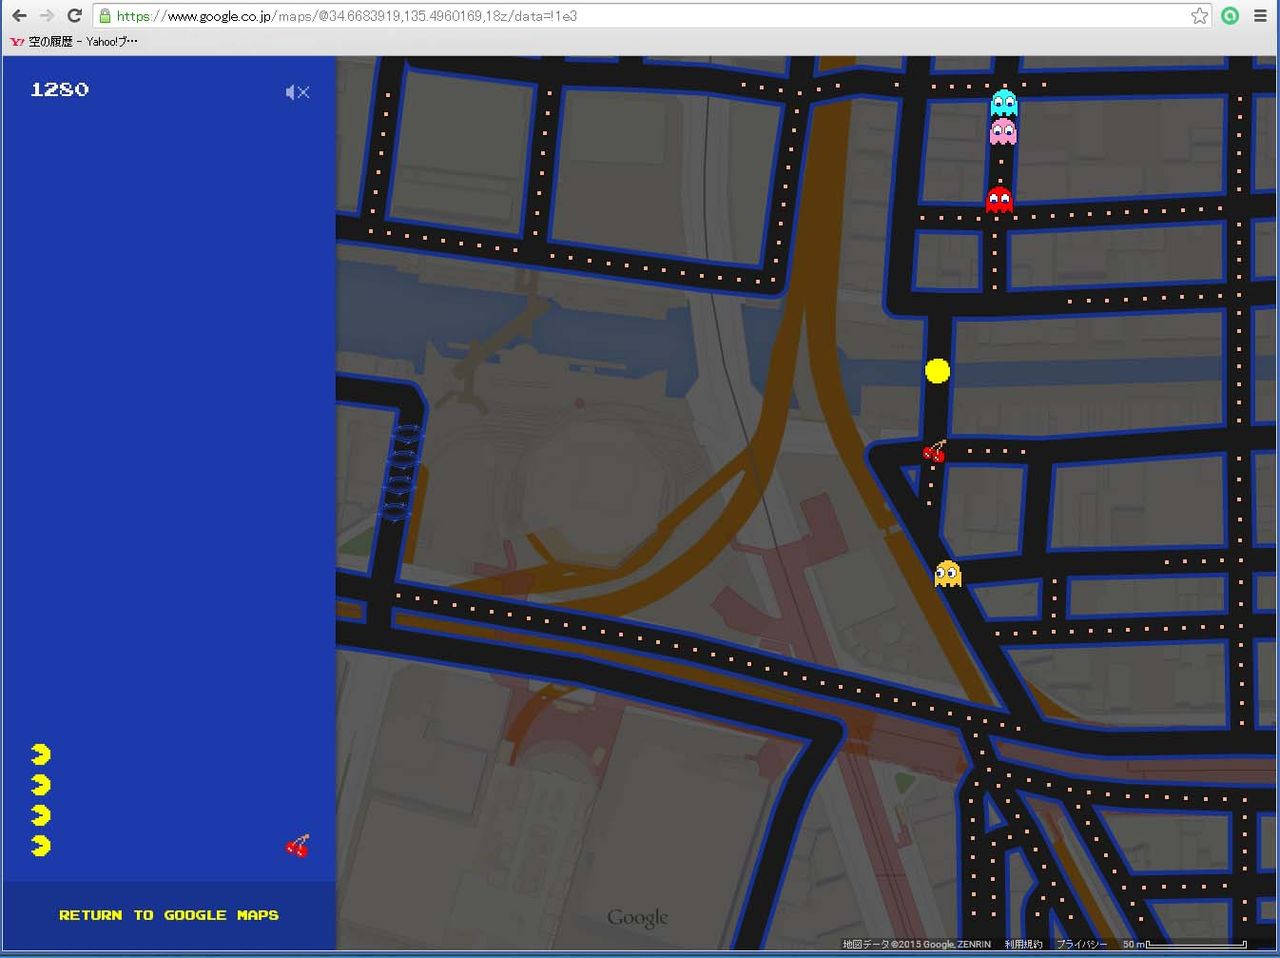Image resolution: width=1280 pixels, height=958 pixels.
Task: Go back with the browser back arrow
Action: pyautogui.click(x=20, y=16)
